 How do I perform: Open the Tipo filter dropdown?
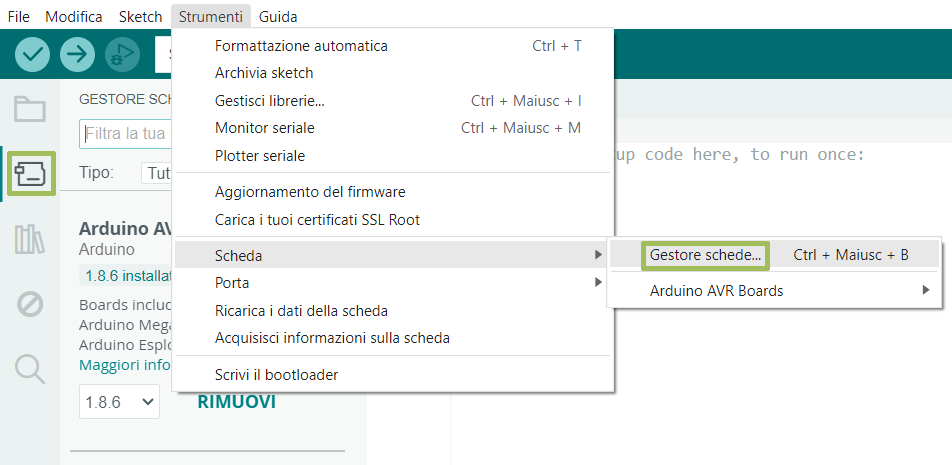click(x=158, y=174)
